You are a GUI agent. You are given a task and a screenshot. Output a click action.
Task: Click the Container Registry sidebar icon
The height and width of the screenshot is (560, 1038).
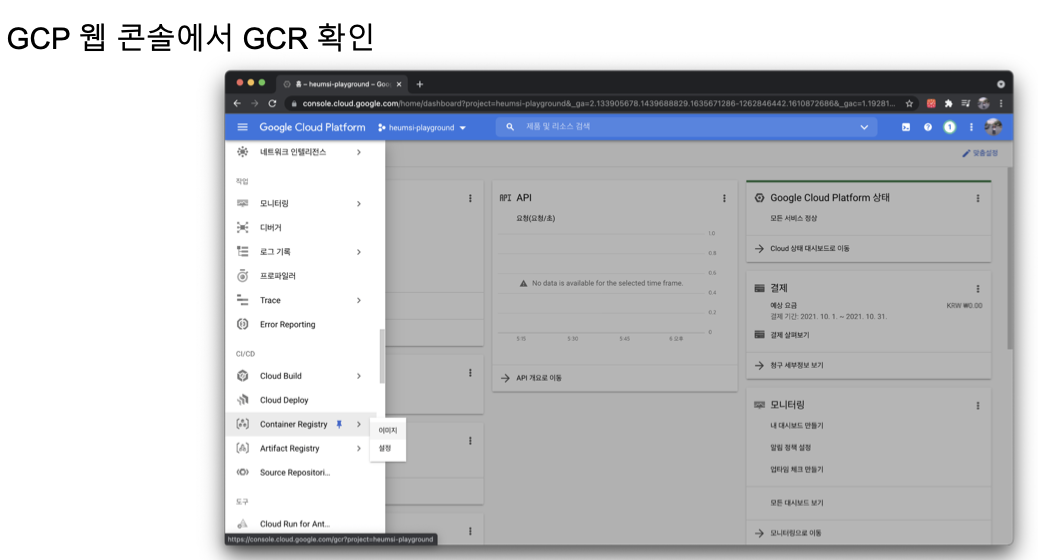tap(242, 424)
